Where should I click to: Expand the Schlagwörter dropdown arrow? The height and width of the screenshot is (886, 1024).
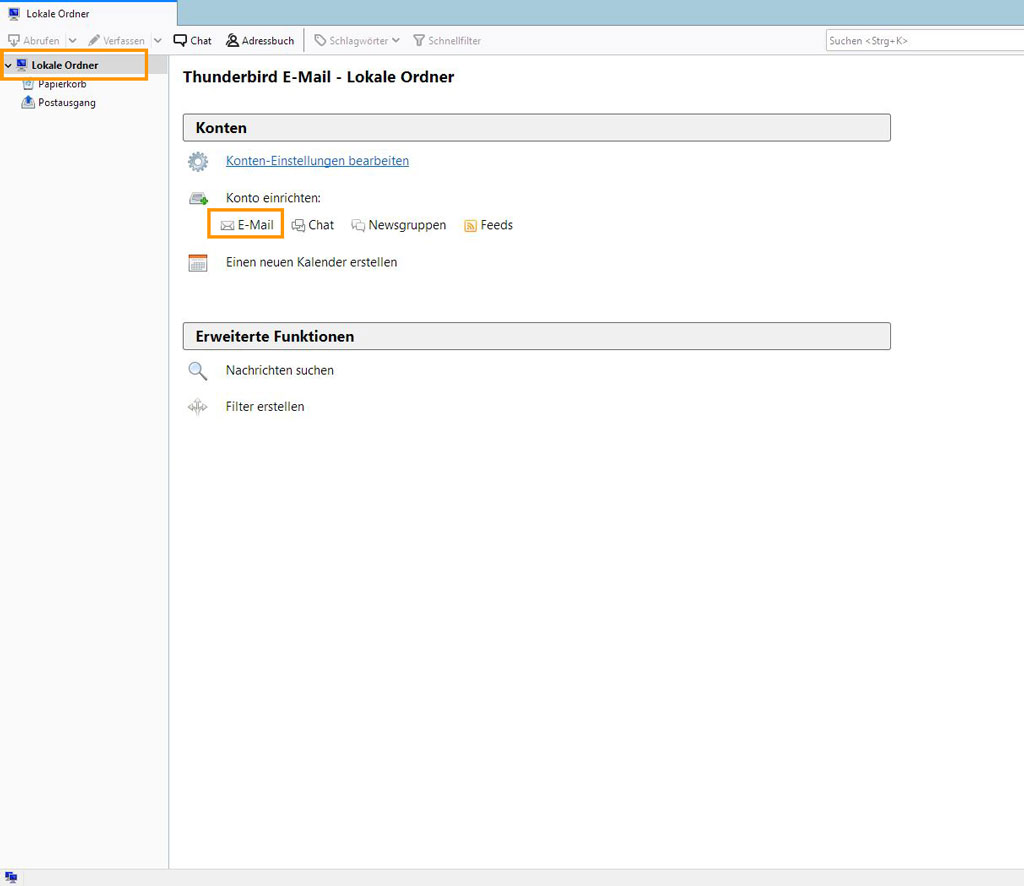tap(396, 40)
